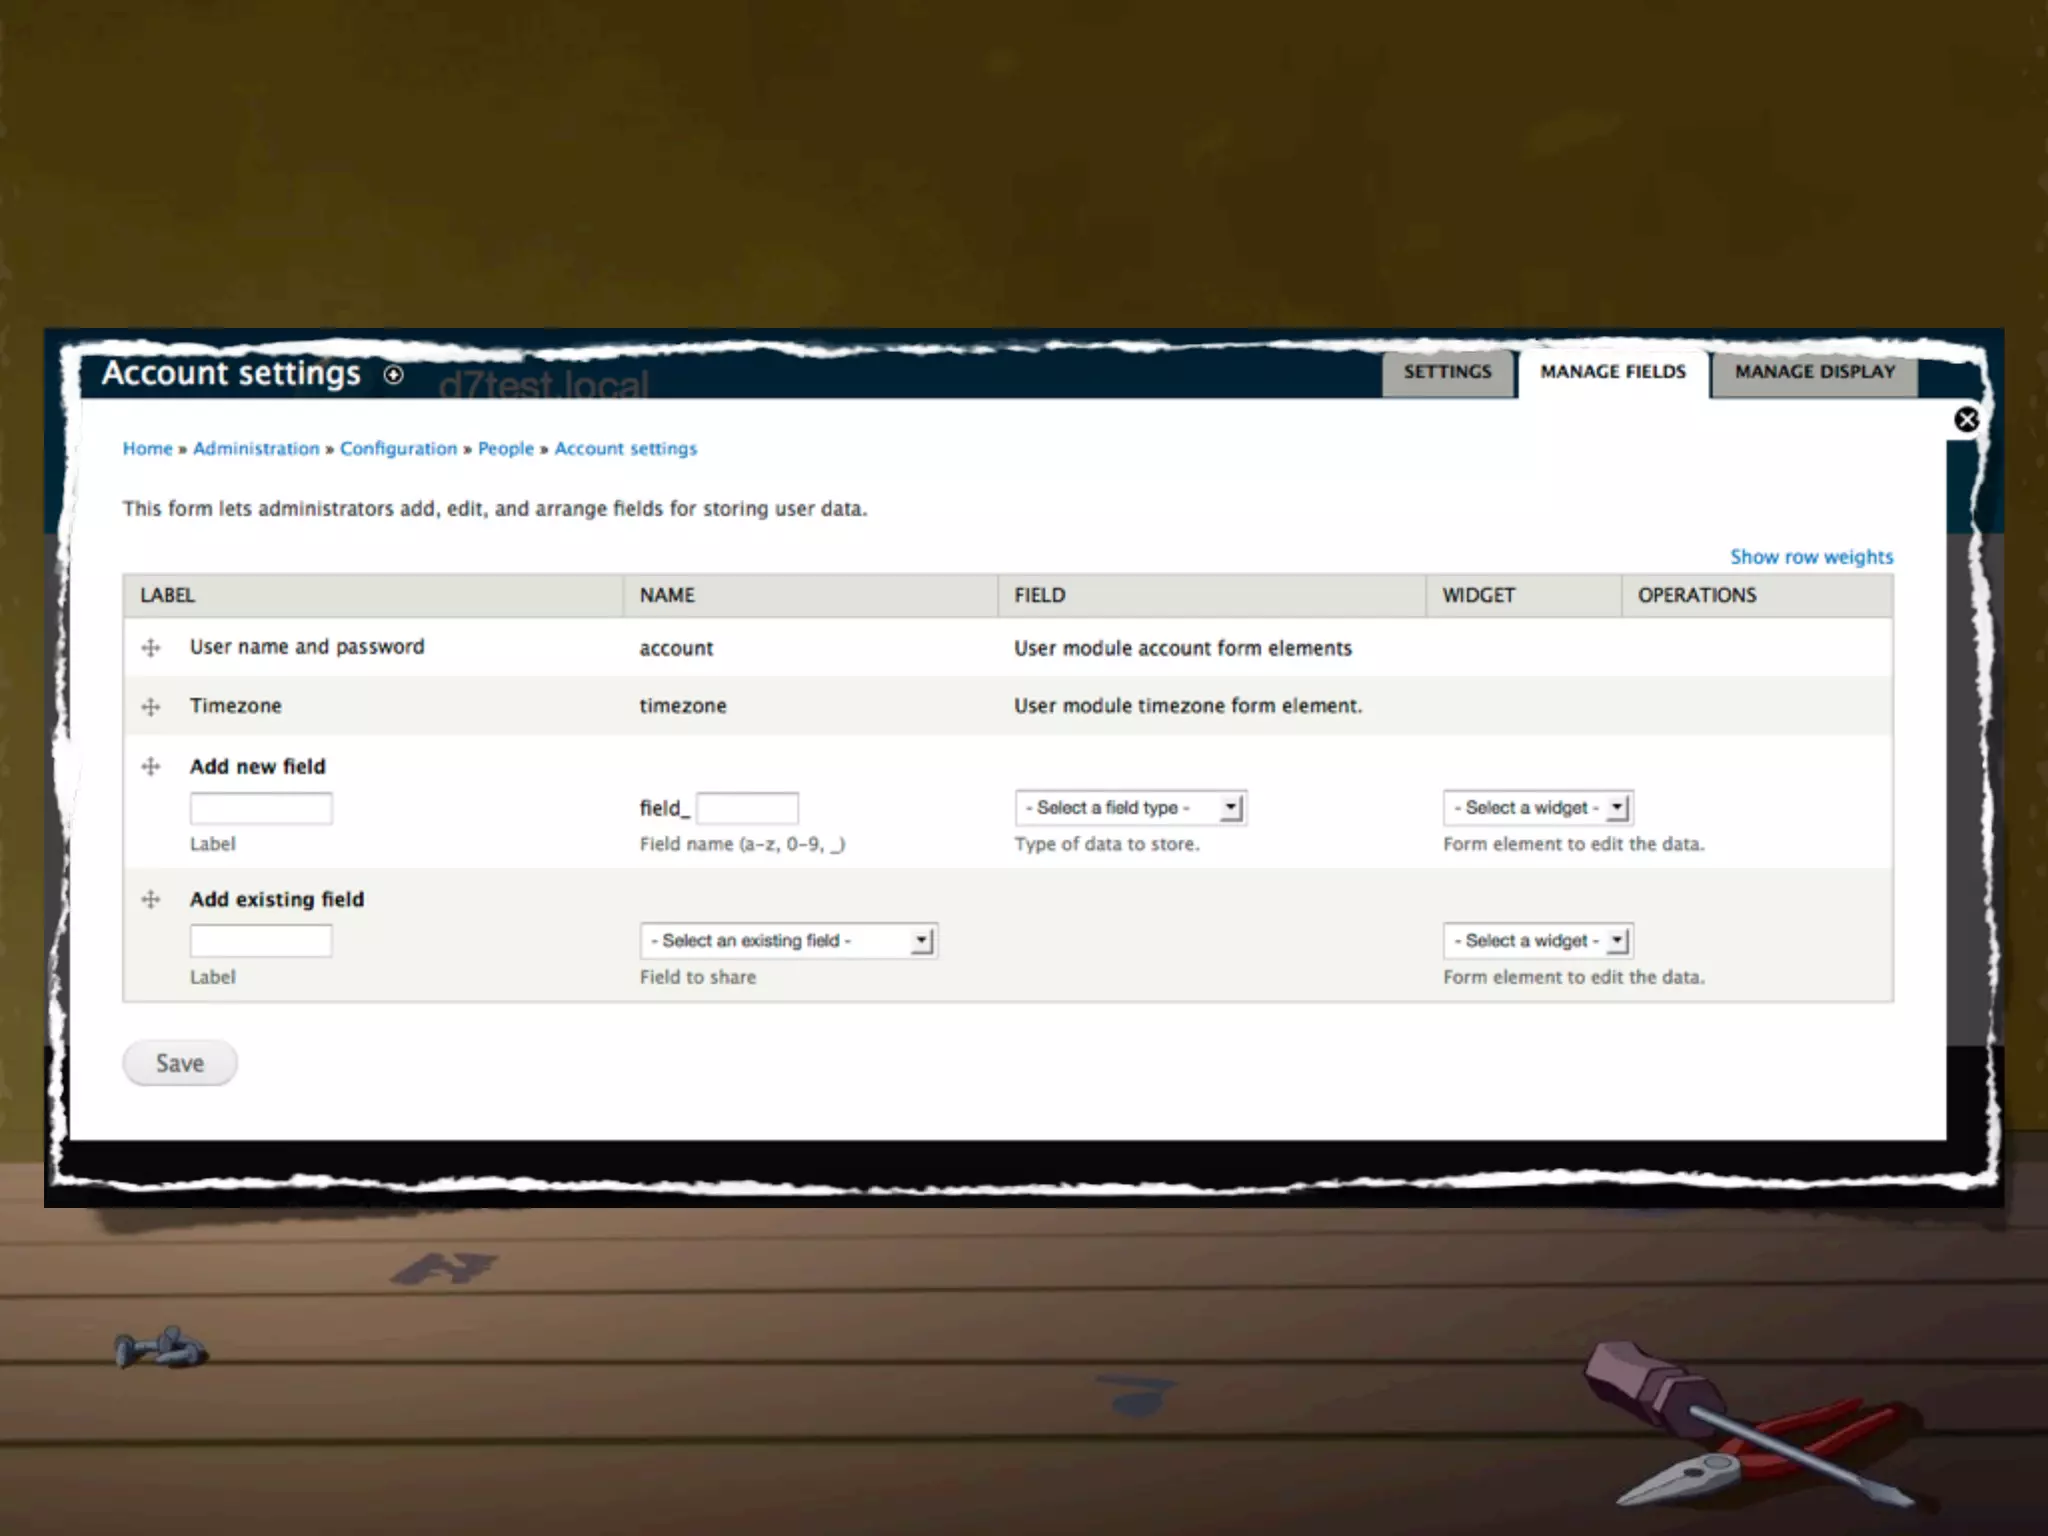Click the Timezone row drag handle
The width and height of the screenshot is (2048, 1536).
151,707
